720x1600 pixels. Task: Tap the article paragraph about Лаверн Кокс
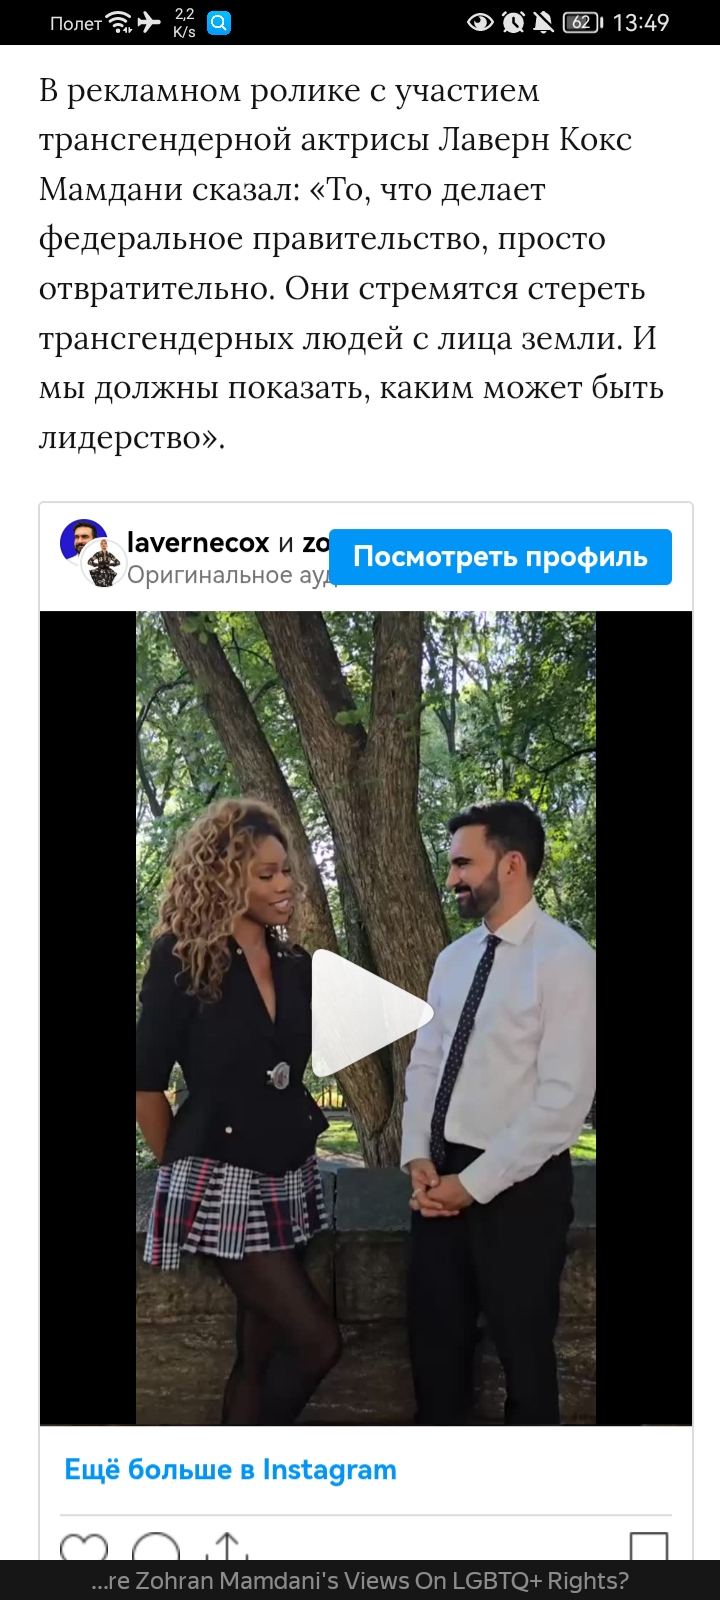click(352, 264)
